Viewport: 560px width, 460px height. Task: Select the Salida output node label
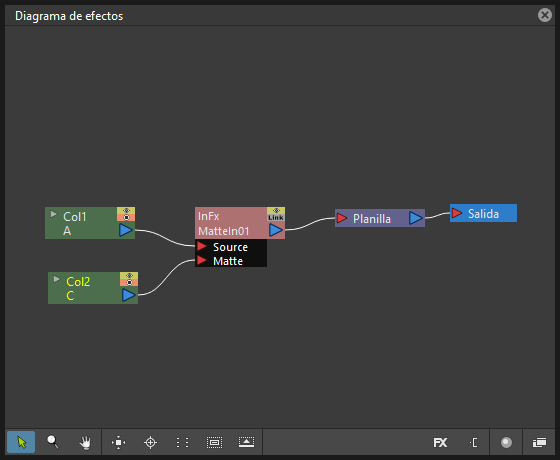(483, 214)
